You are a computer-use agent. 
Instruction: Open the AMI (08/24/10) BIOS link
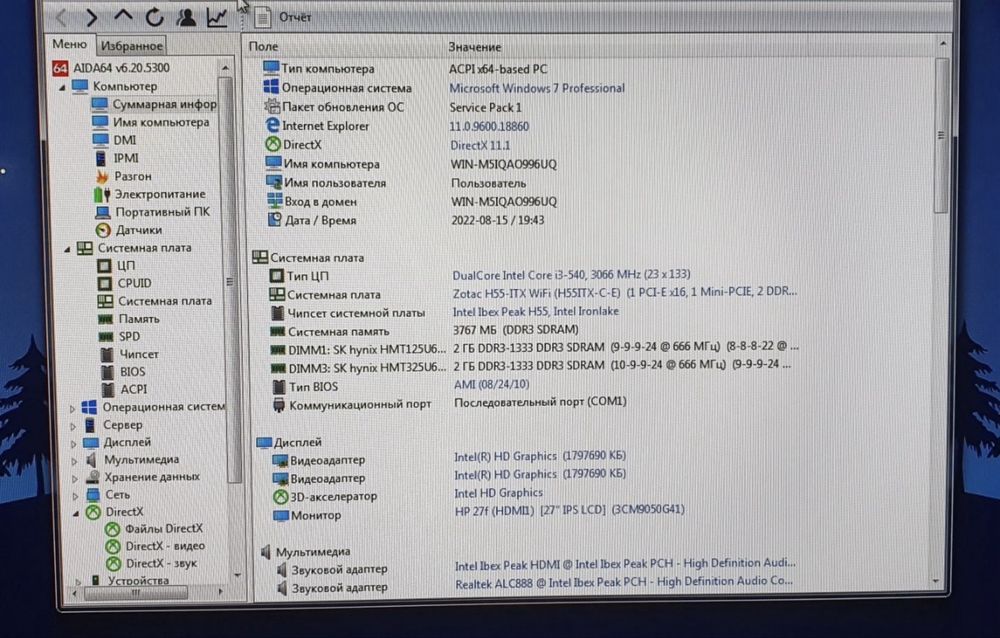click(492, 385)
